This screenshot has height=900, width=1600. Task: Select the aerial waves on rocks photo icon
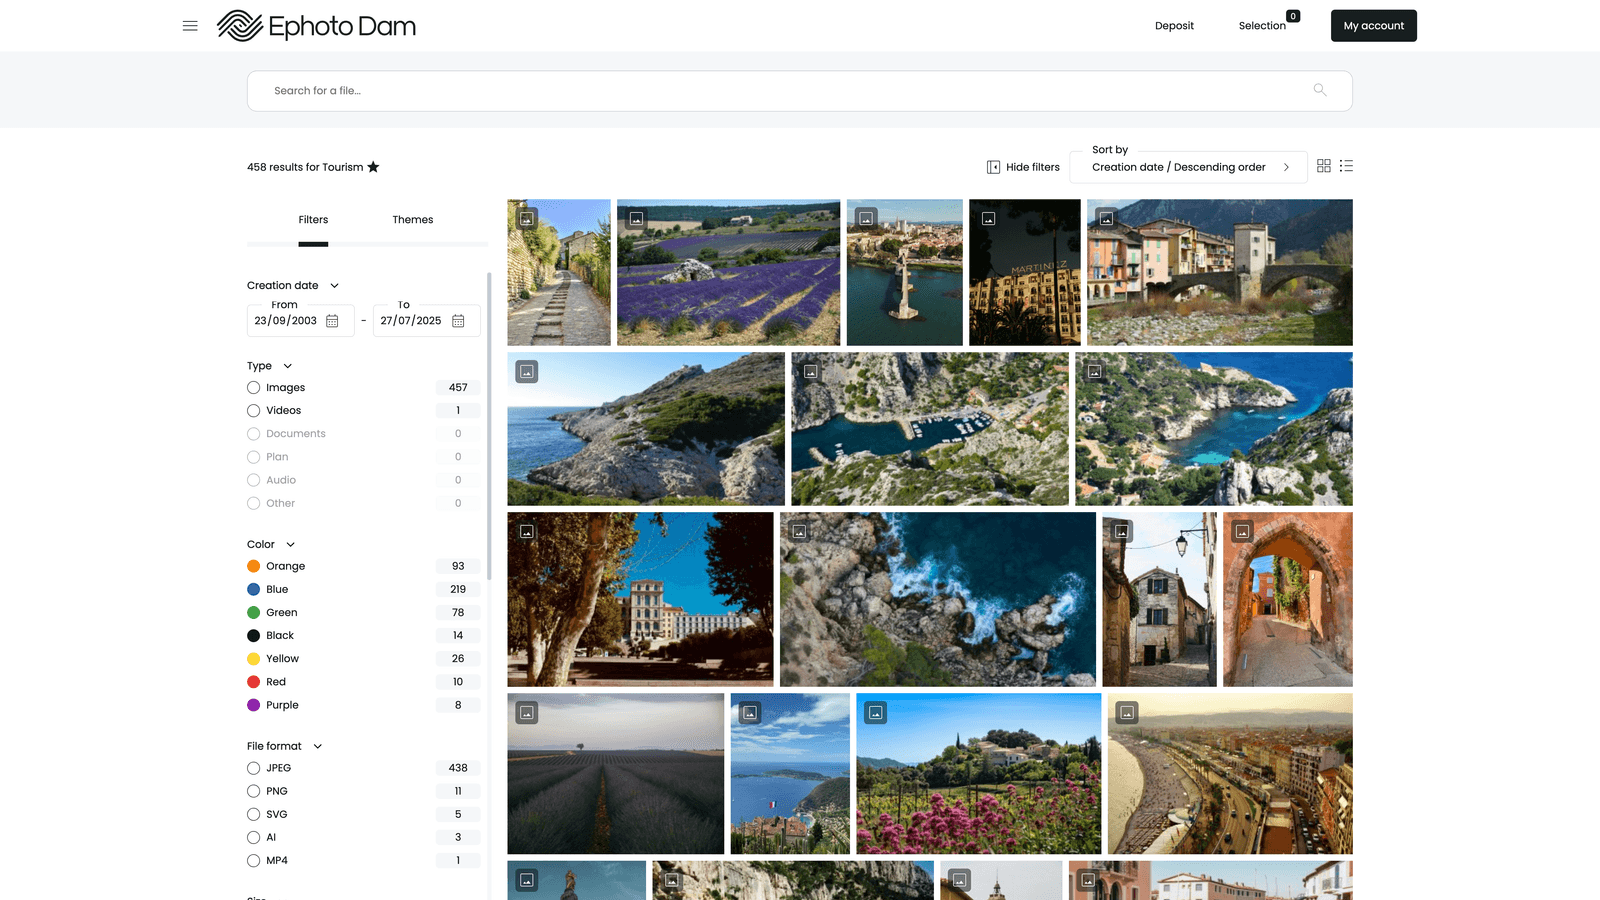click(x=799, y=531)
